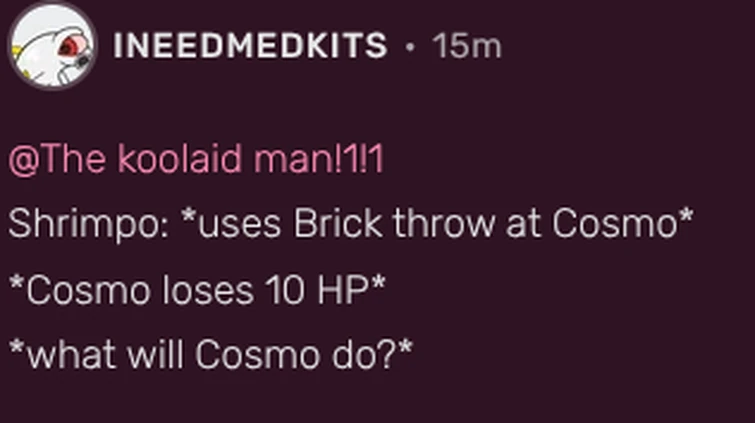755x423 pixels.
Task: Open the @The koolaid man!1!1 mention
Action: tap(196, 159)
